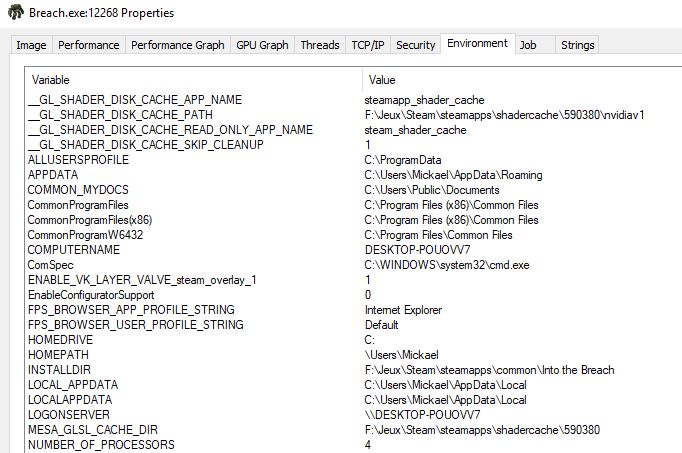The image size is (682, 453).
Task: Click the C:\Users\Public\Documents value
Action: point(432,190)
